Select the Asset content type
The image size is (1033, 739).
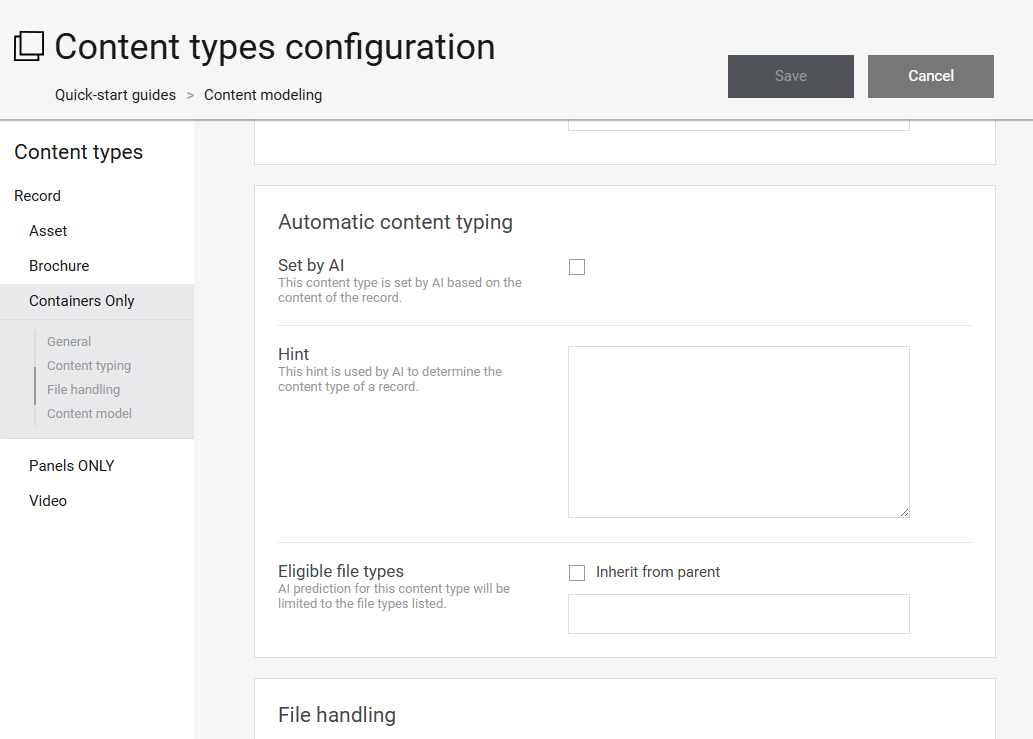pos(48,231)
